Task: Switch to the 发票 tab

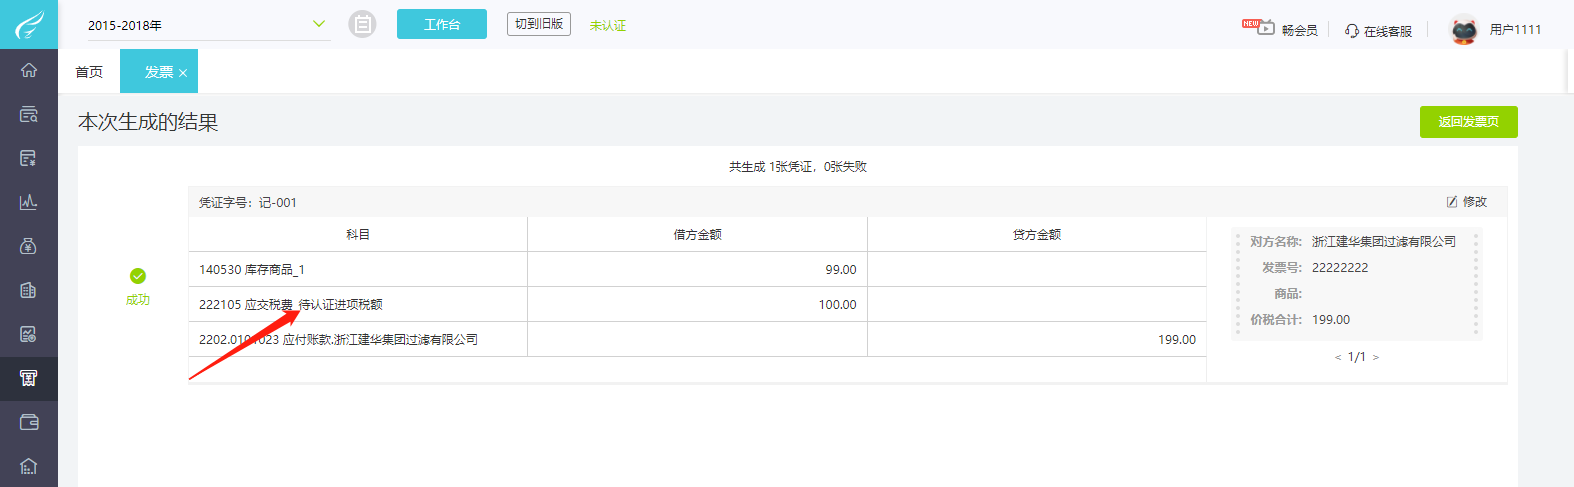Action: (159, 72)
